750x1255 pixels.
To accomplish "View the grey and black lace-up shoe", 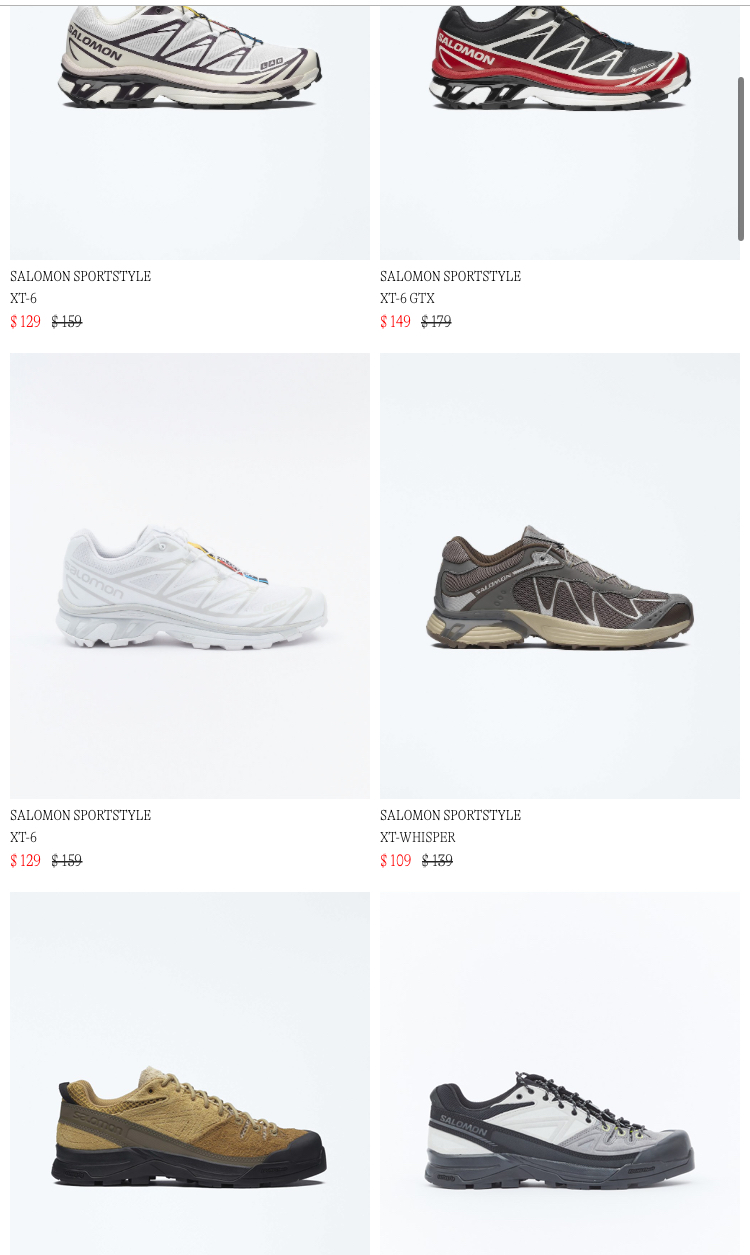I will click(x=560, y=1073).
